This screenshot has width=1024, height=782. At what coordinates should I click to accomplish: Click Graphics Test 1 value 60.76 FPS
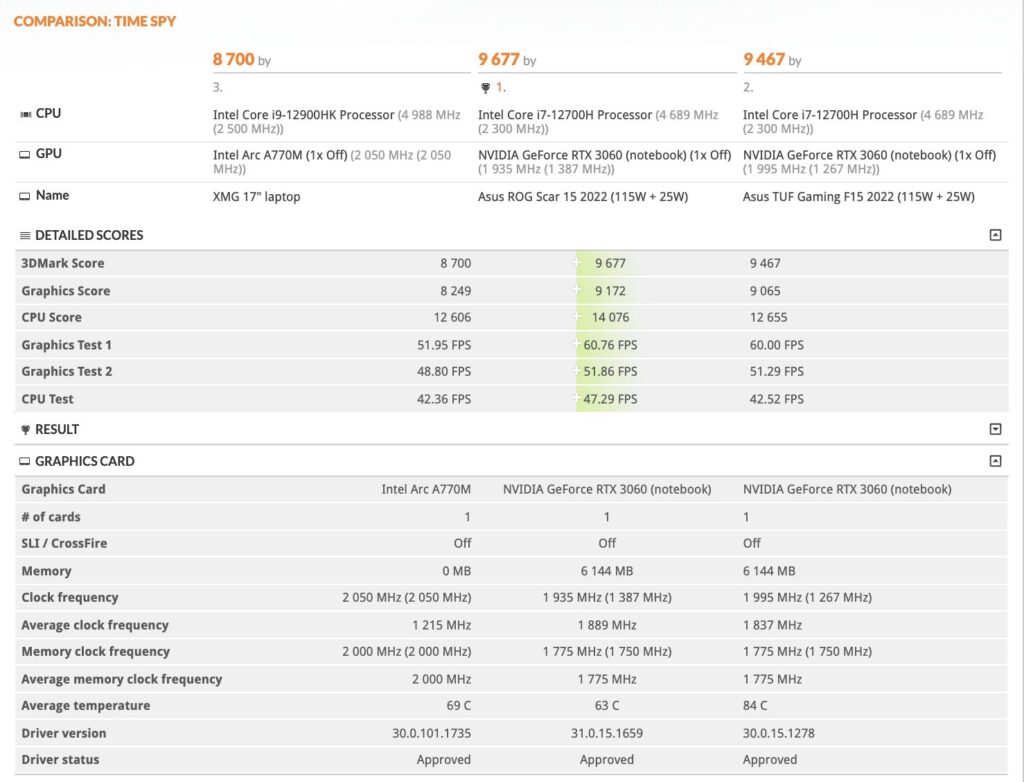click(x=610, y=345)
